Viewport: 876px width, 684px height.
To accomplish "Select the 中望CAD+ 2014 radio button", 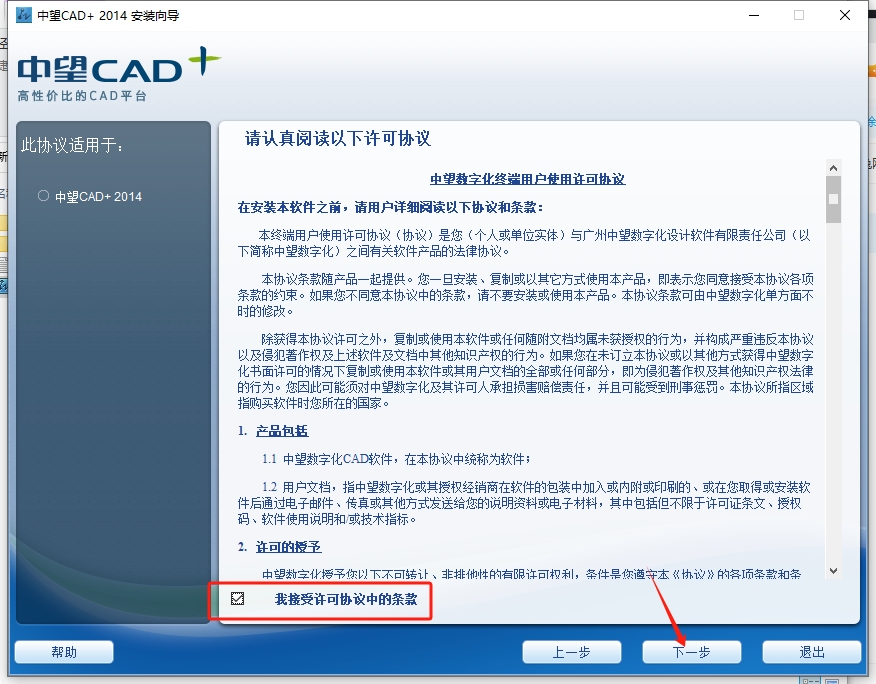I will [x=43, y=196].
